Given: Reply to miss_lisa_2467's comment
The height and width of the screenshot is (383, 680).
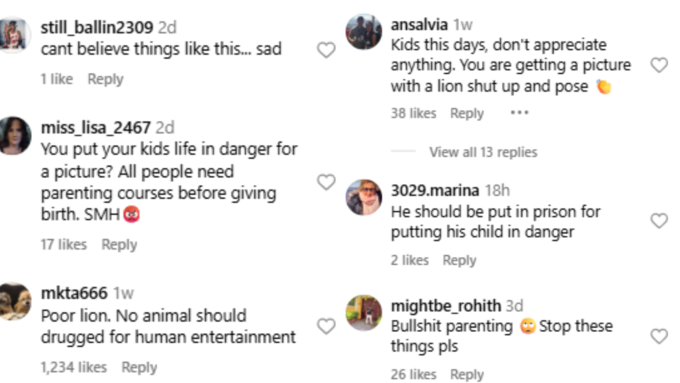Looking at the screenshot, I should coord(119,244).
